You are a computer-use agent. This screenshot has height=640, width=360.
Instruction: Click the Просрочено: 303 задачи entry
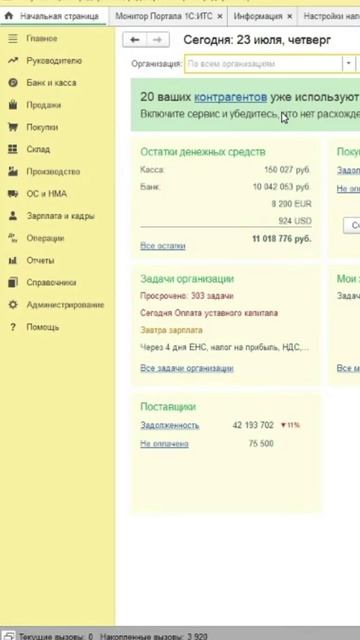pyautogui.click(x=187, y=296)
